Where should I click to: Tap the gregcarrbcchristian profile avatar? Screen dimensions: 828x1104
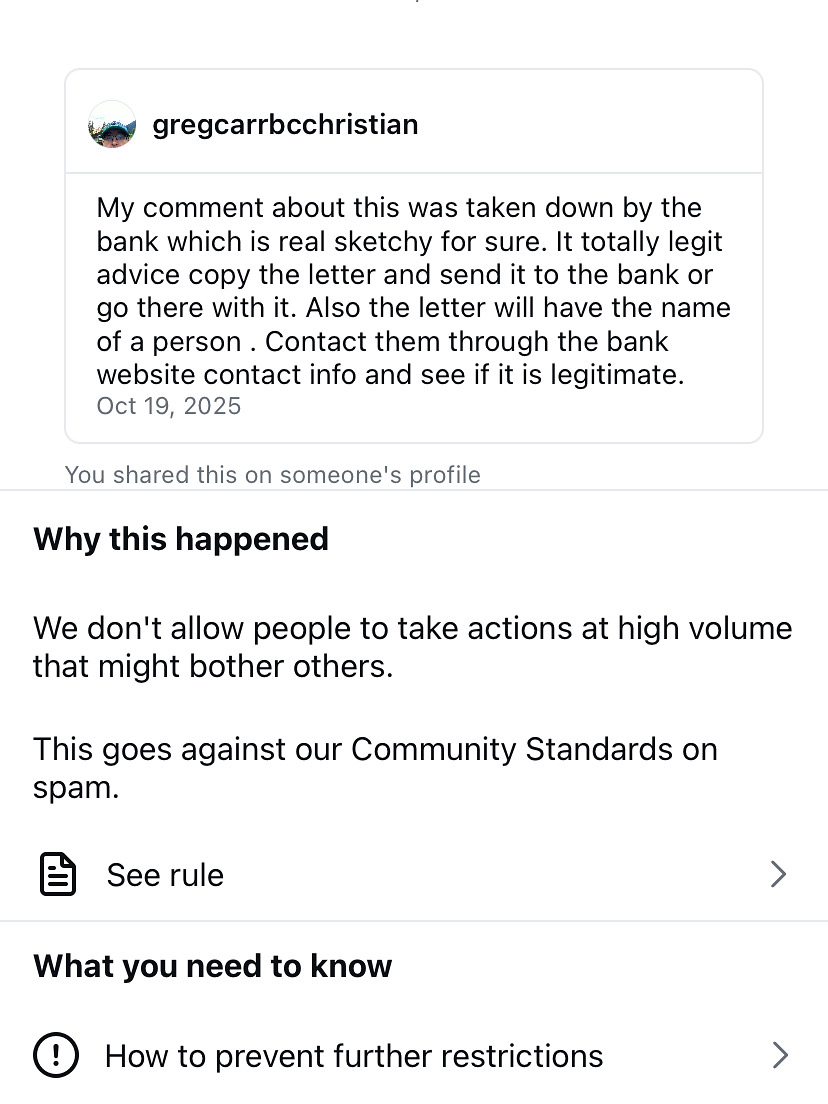tap(112, 125)
